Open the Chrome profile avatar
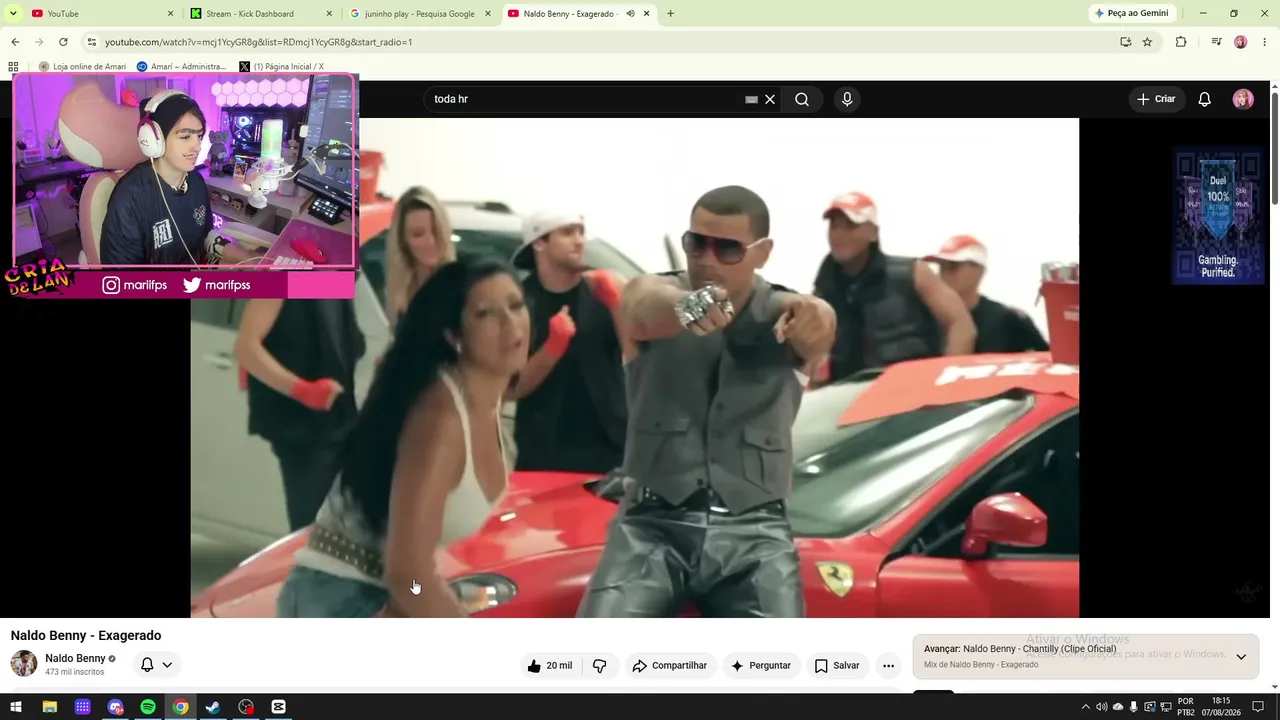This screenshot has height=720, width=1280. 1241,42
